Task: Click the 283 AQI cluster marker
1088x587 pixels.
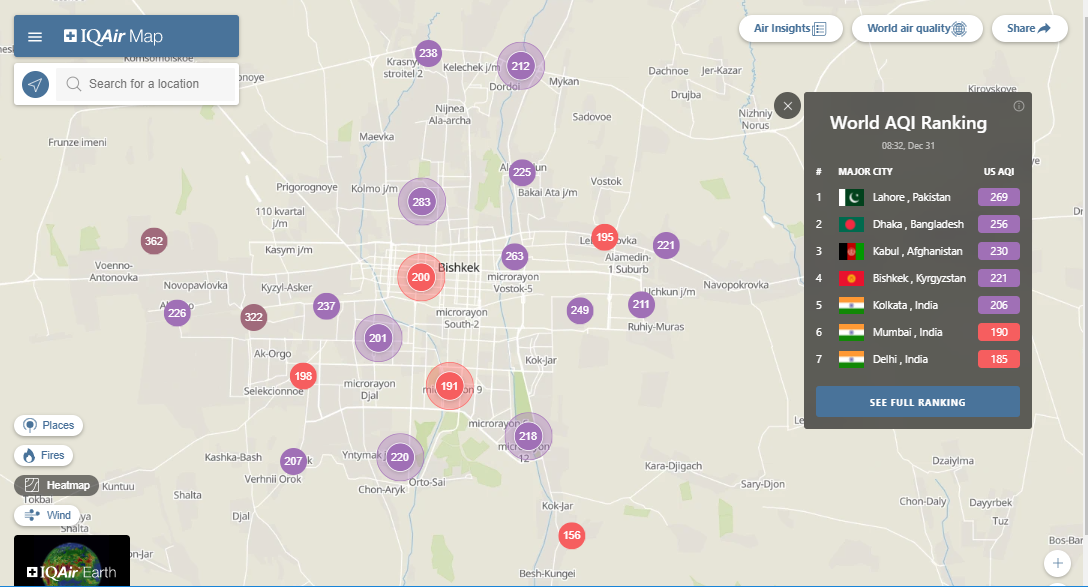Action: (422, 202)
